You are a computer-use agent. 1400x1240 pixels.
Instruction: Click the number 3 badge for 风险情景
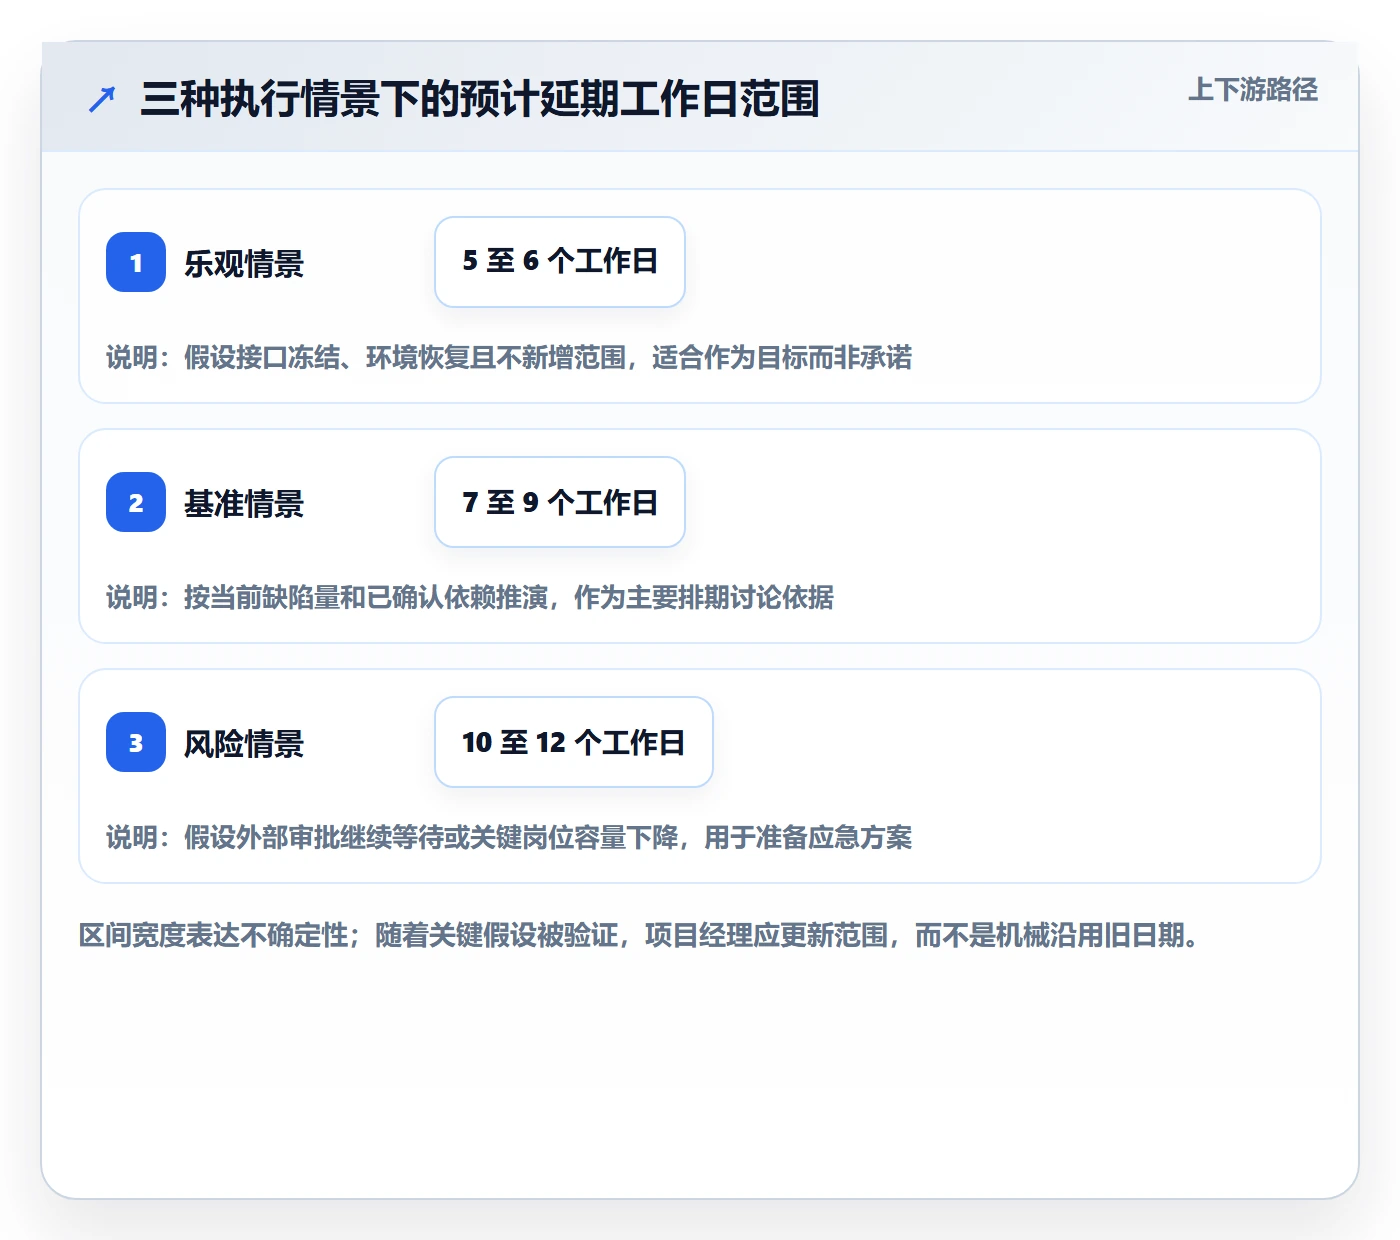point(136,742)
